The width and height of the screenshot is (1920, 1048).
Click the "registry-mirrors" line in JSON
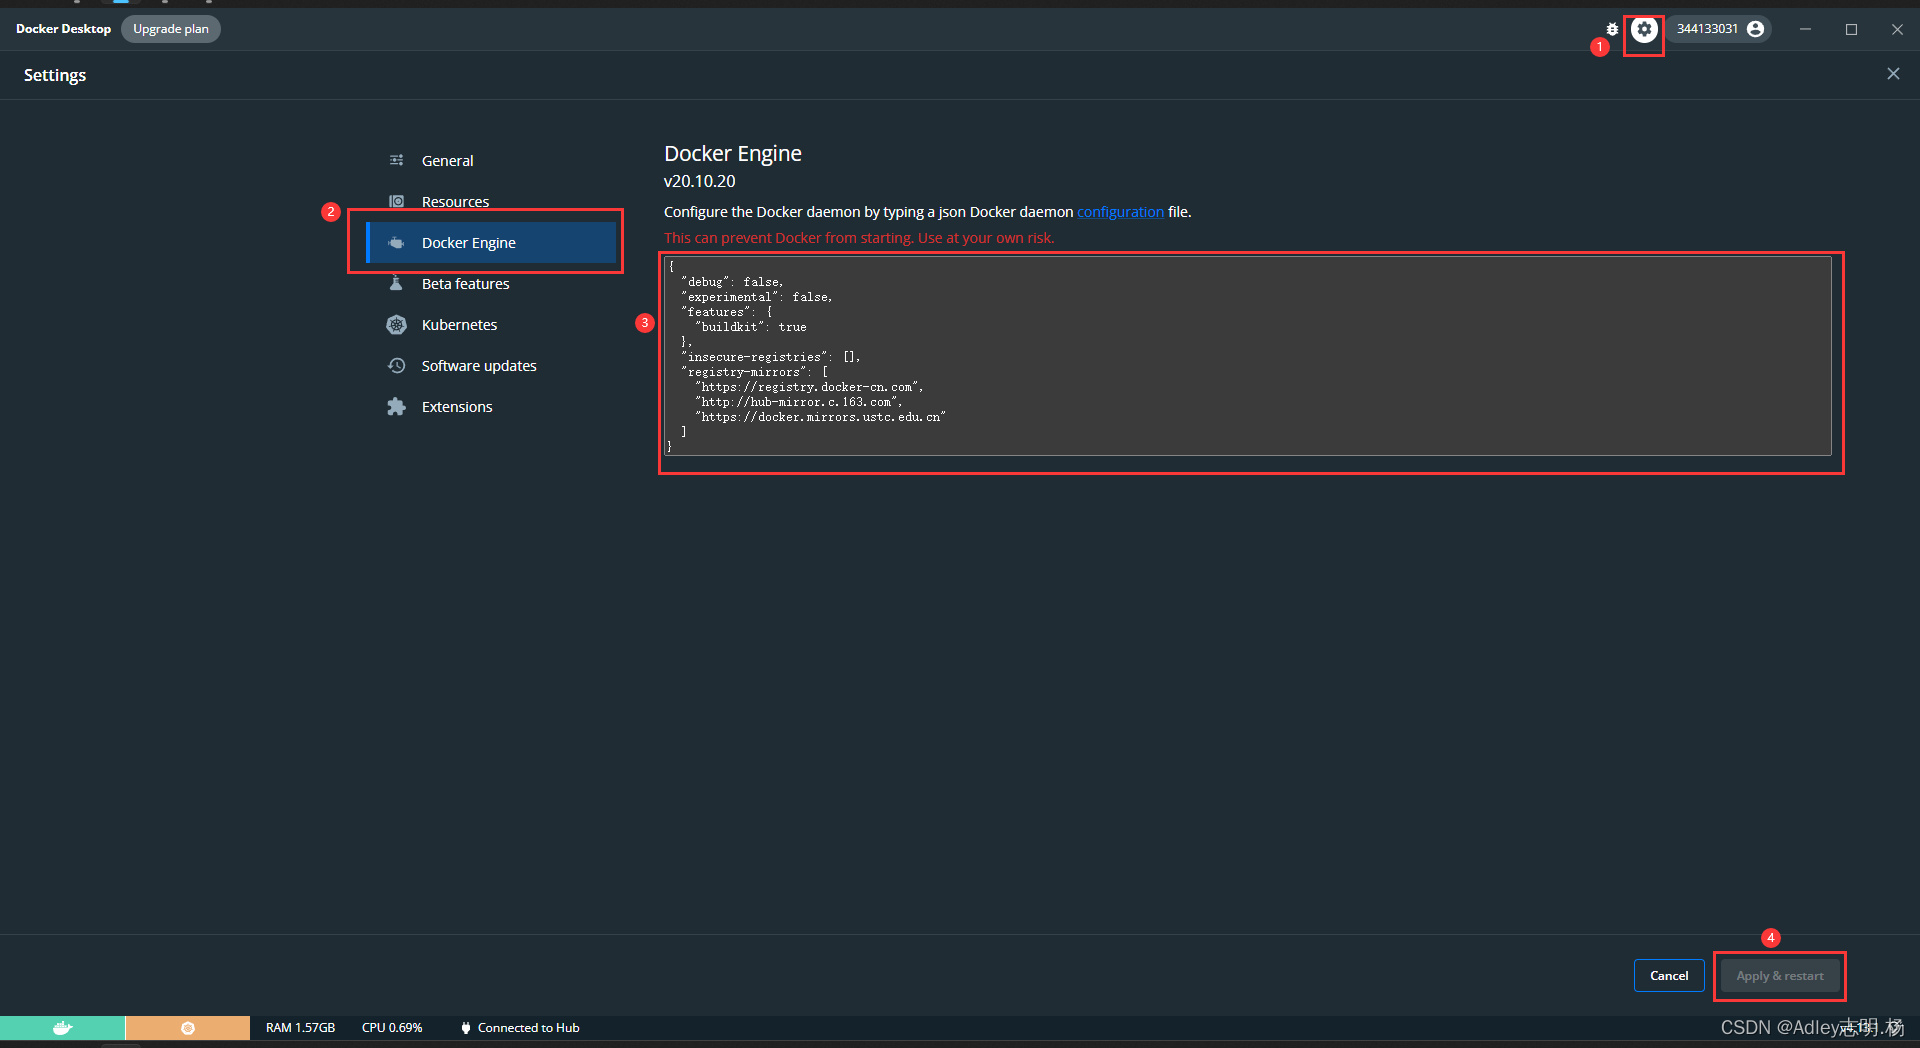point(755,372)
